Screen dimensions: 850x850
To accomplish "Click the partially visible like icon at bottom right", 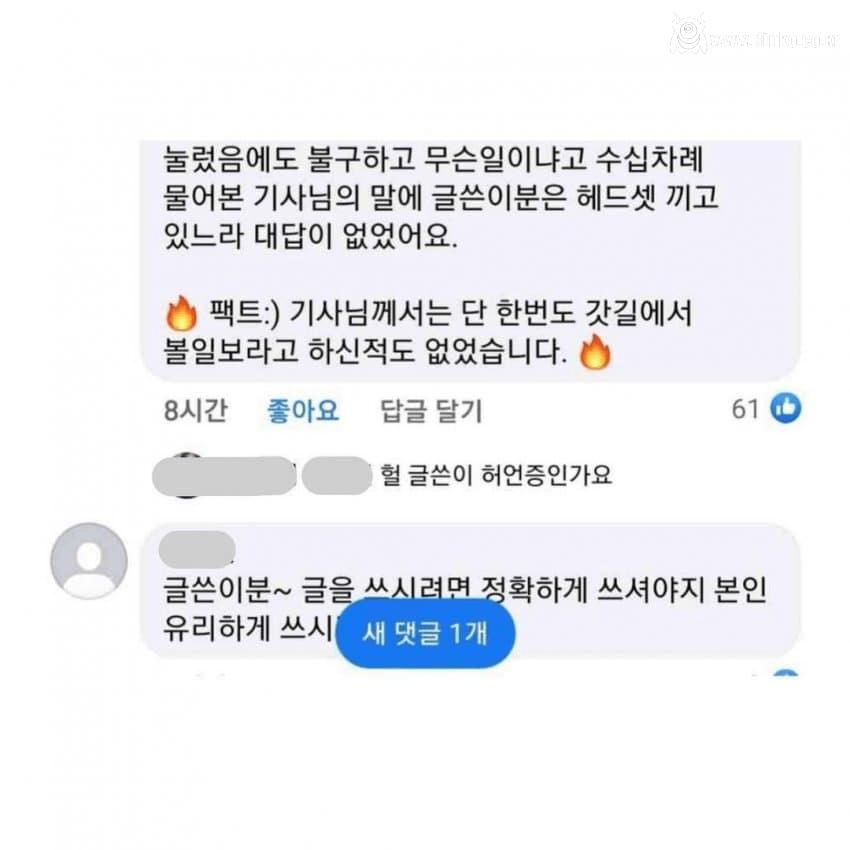I will pyautogui.click(x=785, y=673).
